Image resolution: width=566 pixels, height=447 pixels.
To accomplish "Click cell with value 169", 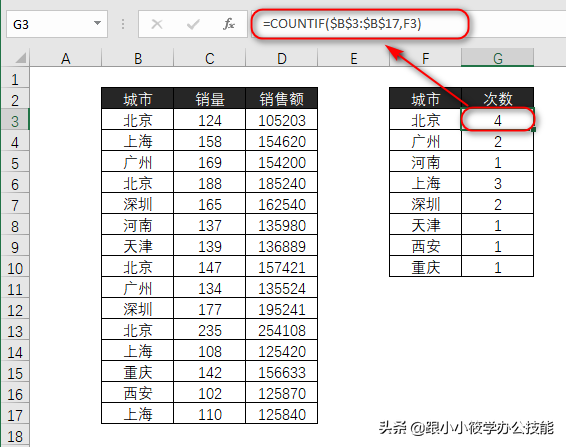I will pyautogui.click(x=209, y=162).
